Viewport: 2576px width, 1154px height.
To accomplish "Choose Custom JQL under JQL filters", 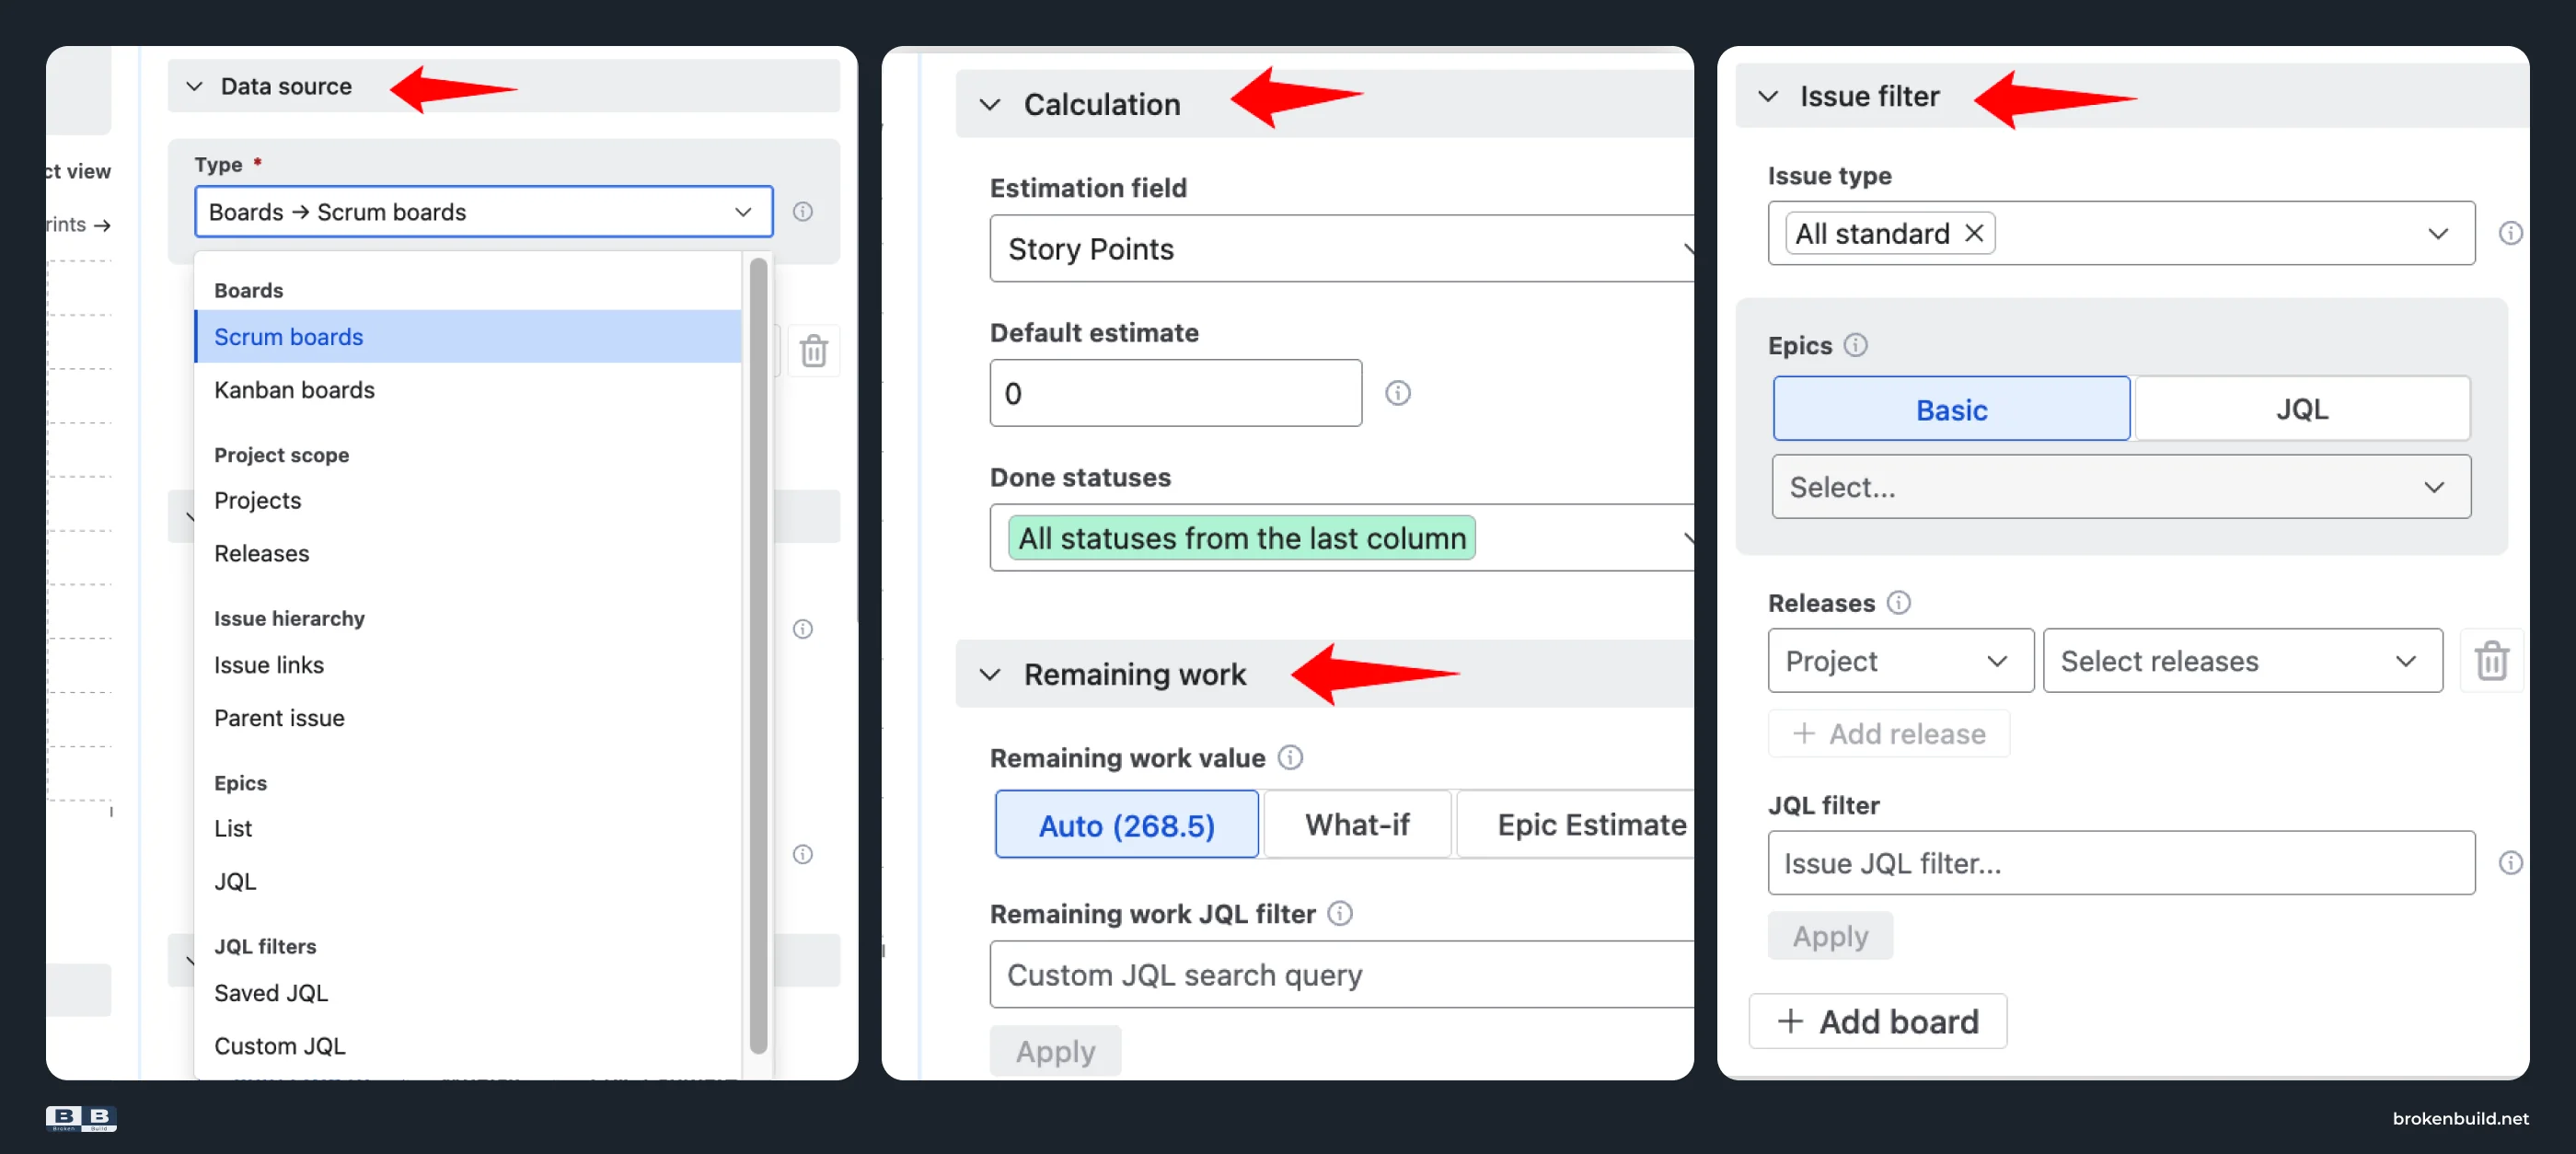I will coord(468,1046).
